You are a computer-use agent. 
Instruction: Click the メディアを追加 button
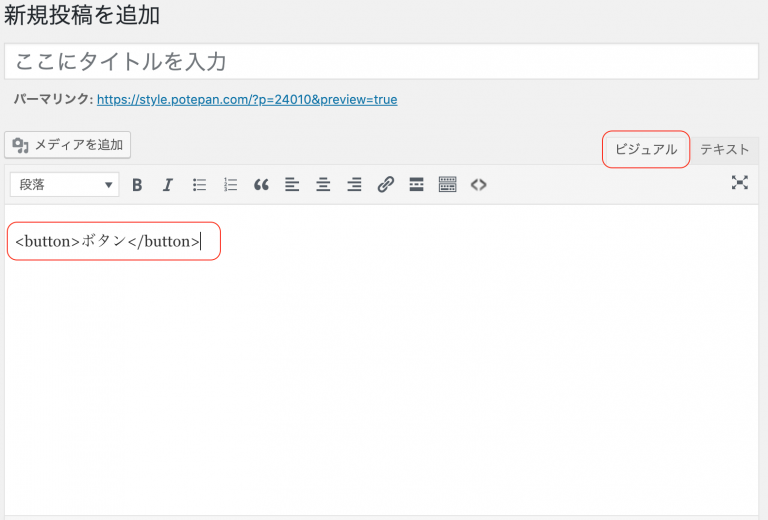[x=68, y=145]
